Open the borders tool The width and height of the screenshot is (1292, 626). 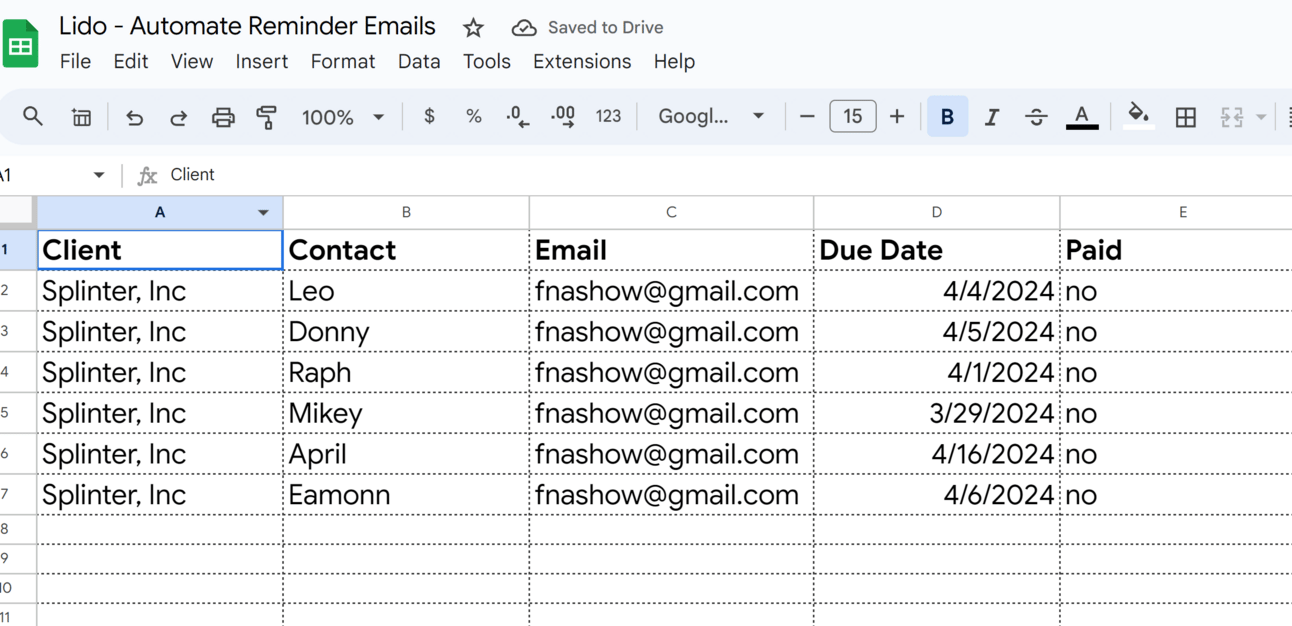[1186, 117]
